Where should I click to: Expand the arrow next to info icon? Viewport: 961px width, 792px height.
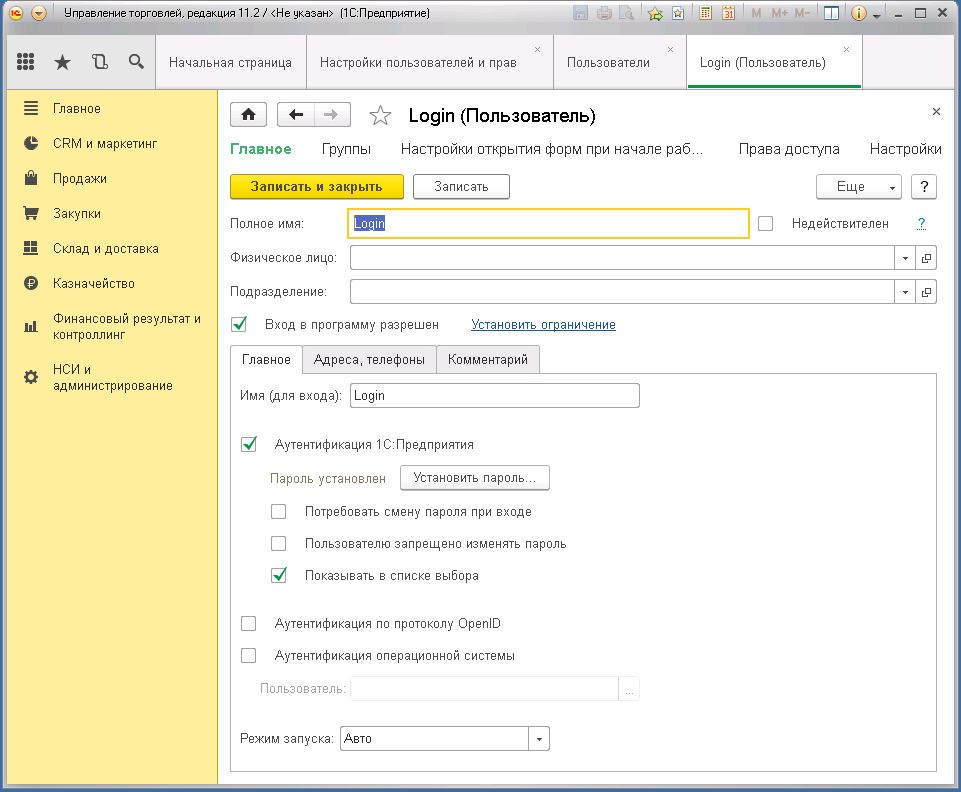click(x=876, y=15)
